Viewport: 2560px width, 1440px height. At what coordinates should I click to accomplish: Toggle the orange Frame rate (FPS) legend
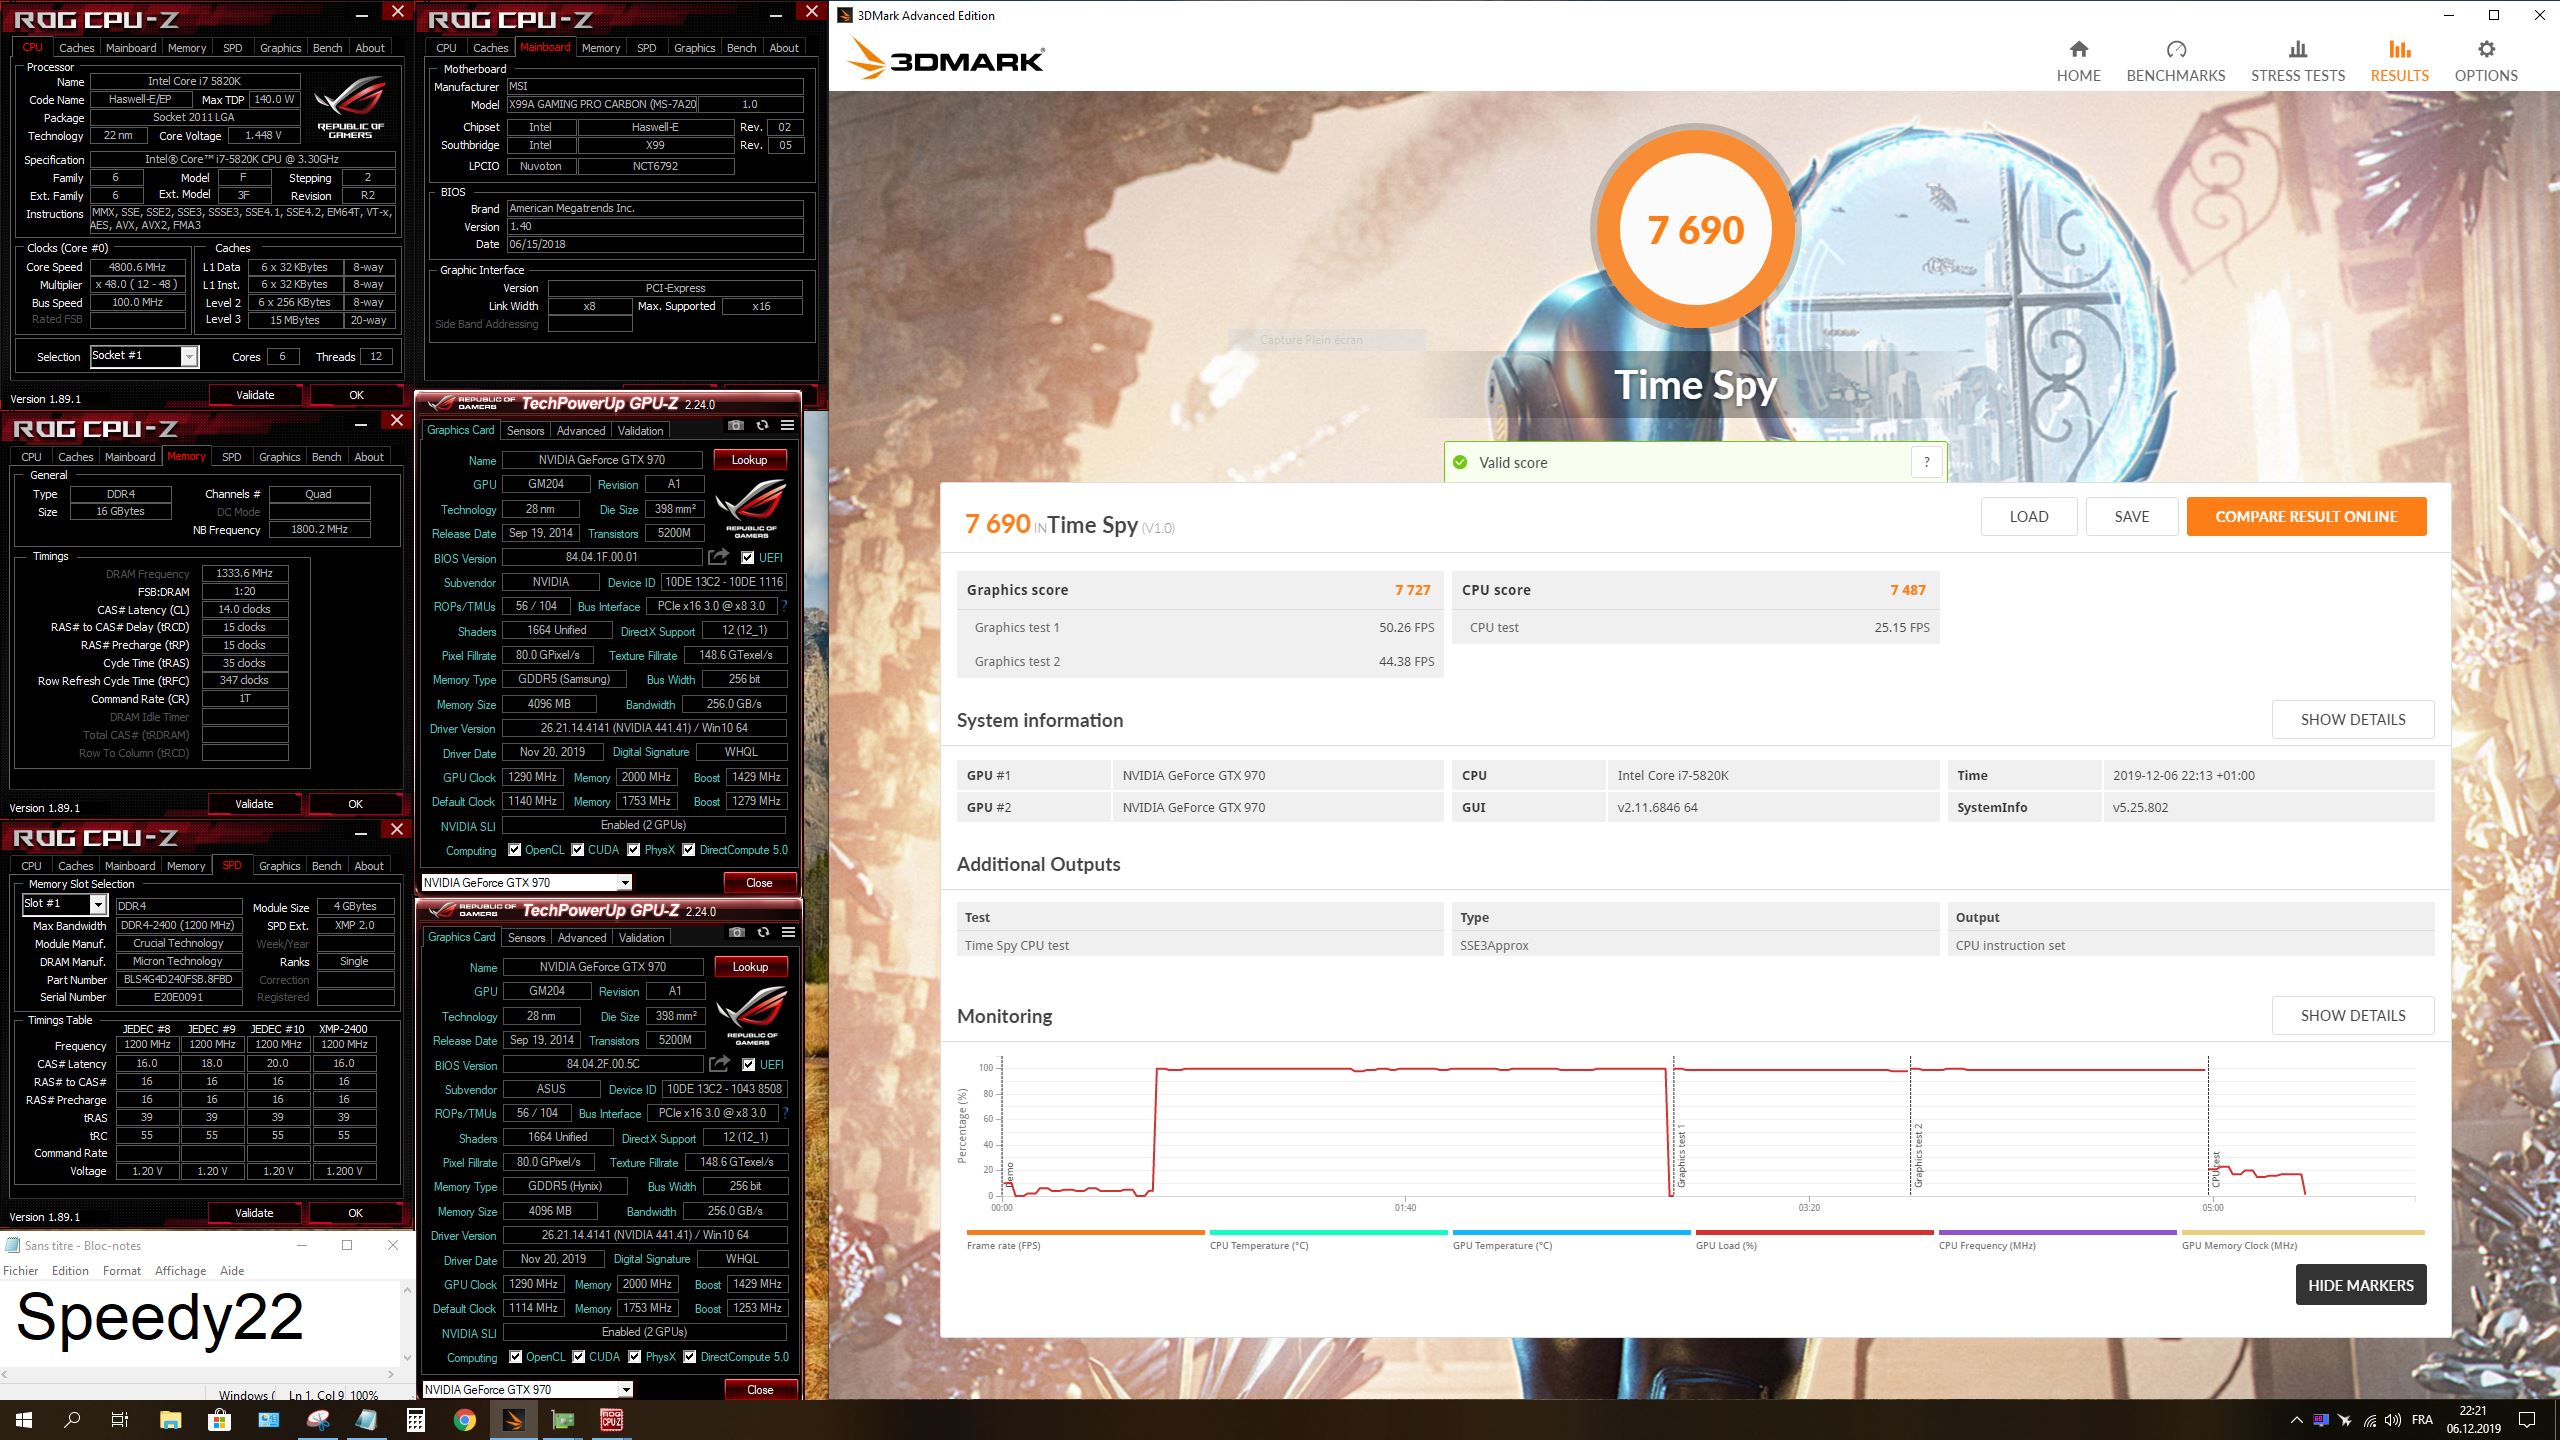click(x=1085, y=1239)
